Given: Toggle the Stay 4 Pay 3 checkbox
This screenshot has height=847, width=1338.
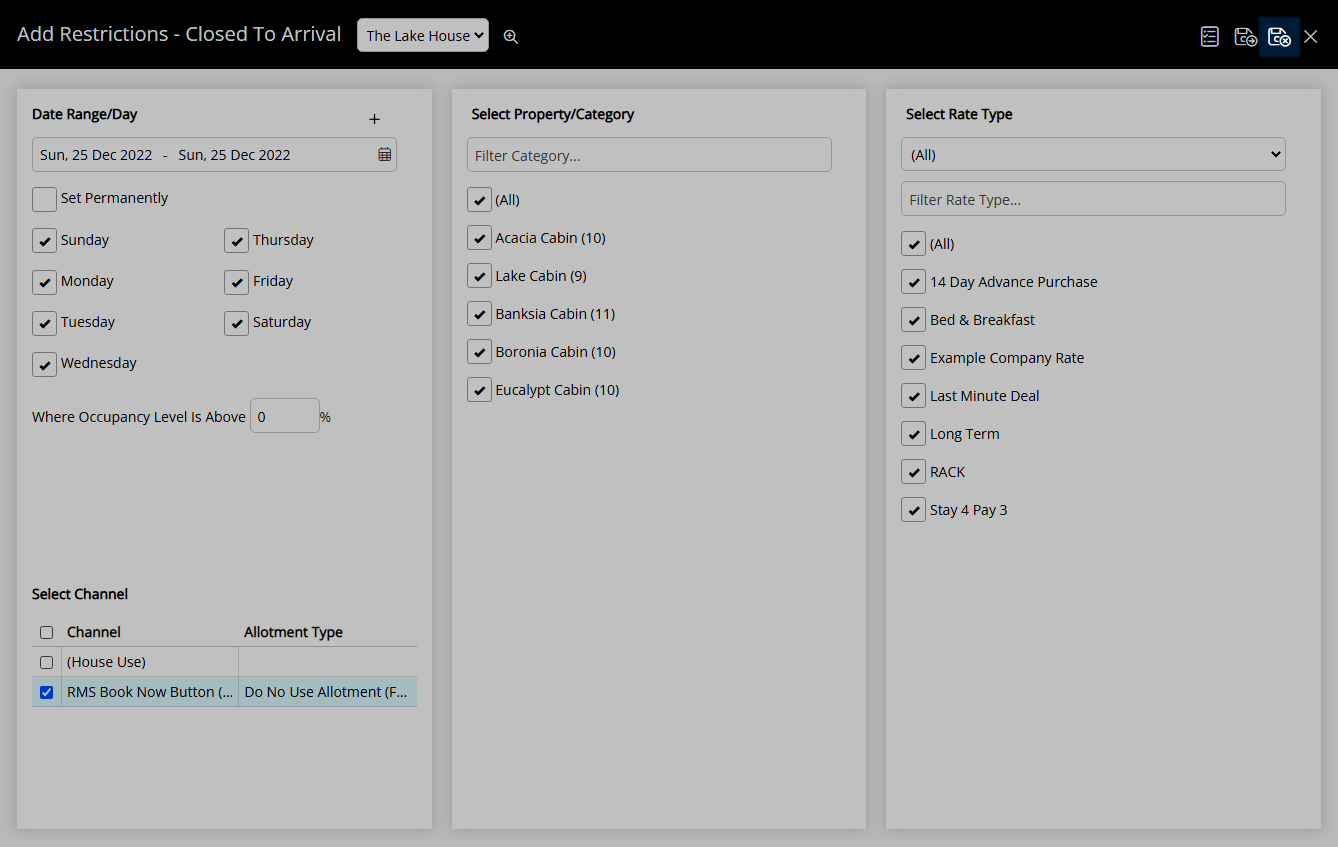Looking at the screenshot, I should pyautogui.click(x=913, y=510).
